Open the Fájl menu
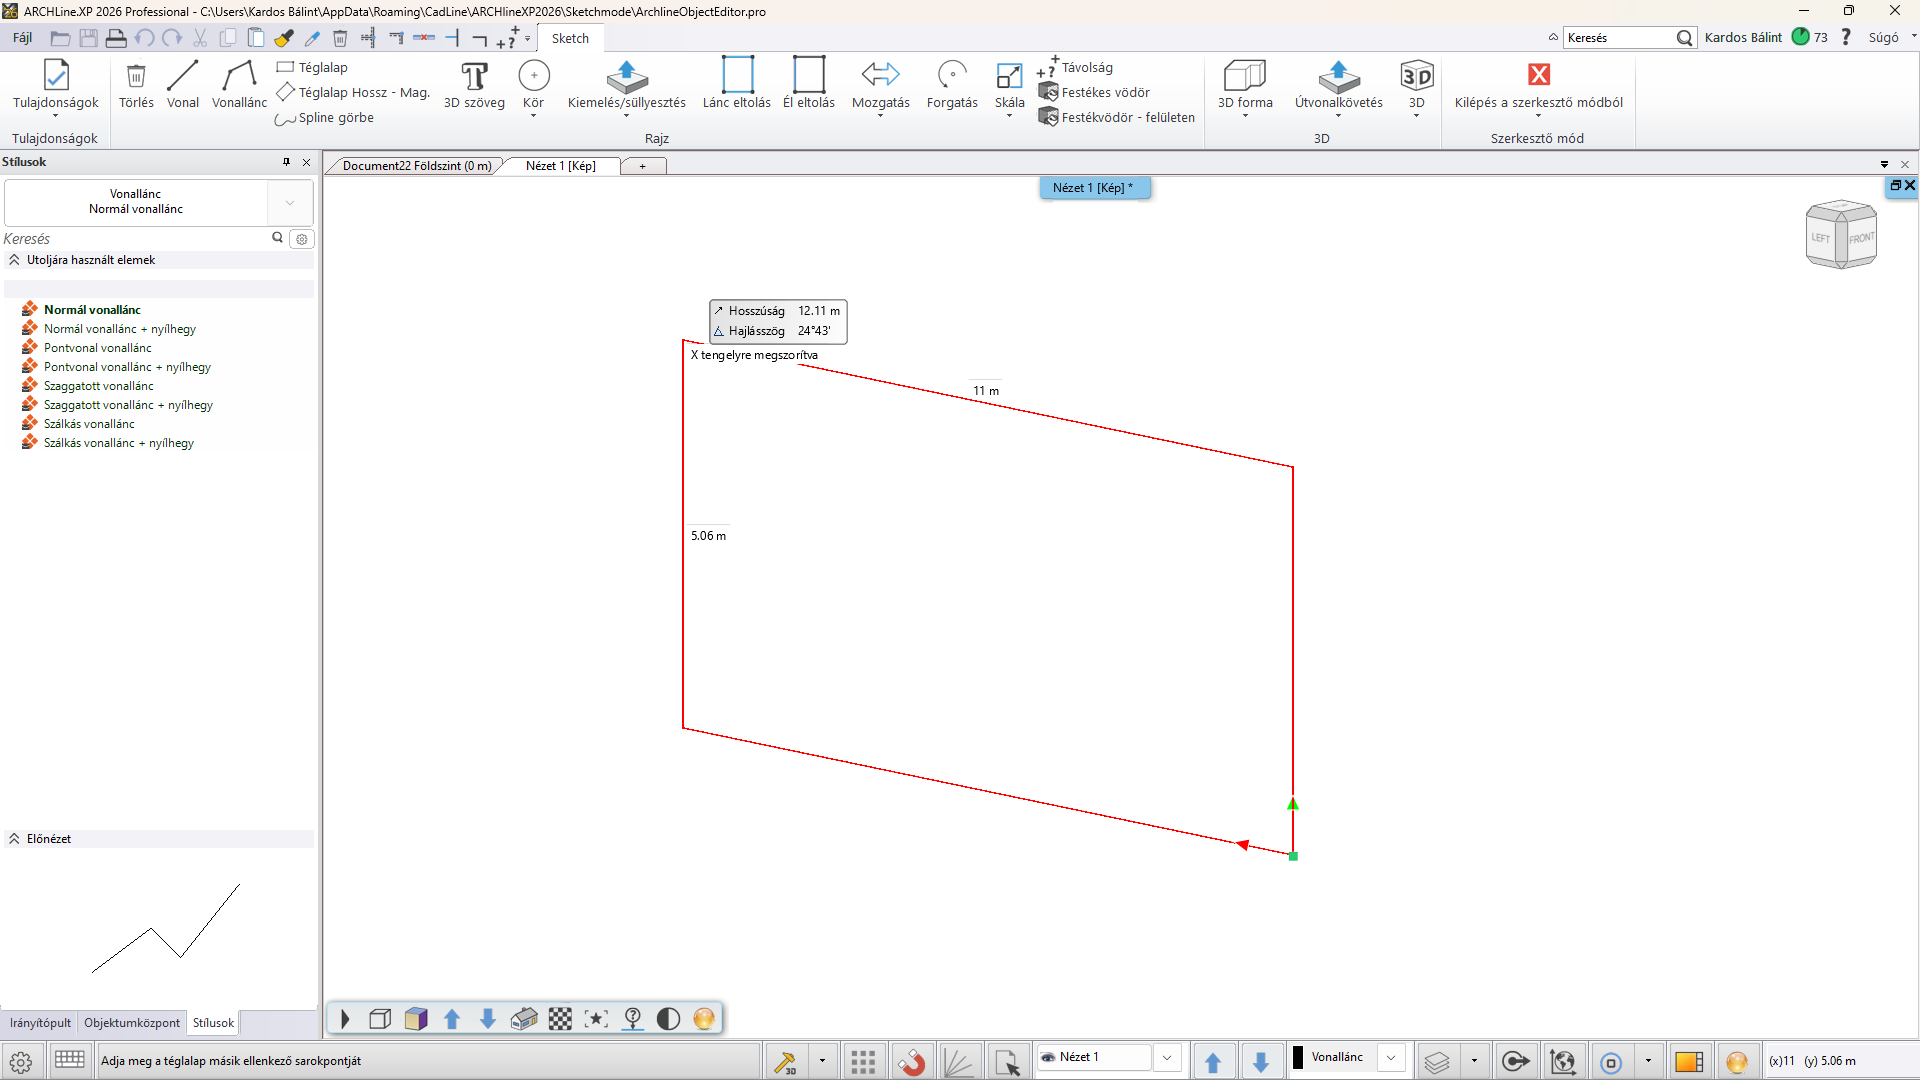The image size is (1920, 1080). coord(23,38)
